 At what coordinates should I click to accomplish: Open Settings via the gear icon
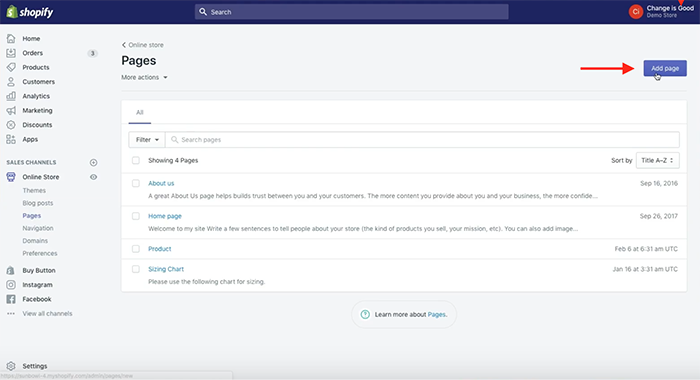[x=11, y=366]
